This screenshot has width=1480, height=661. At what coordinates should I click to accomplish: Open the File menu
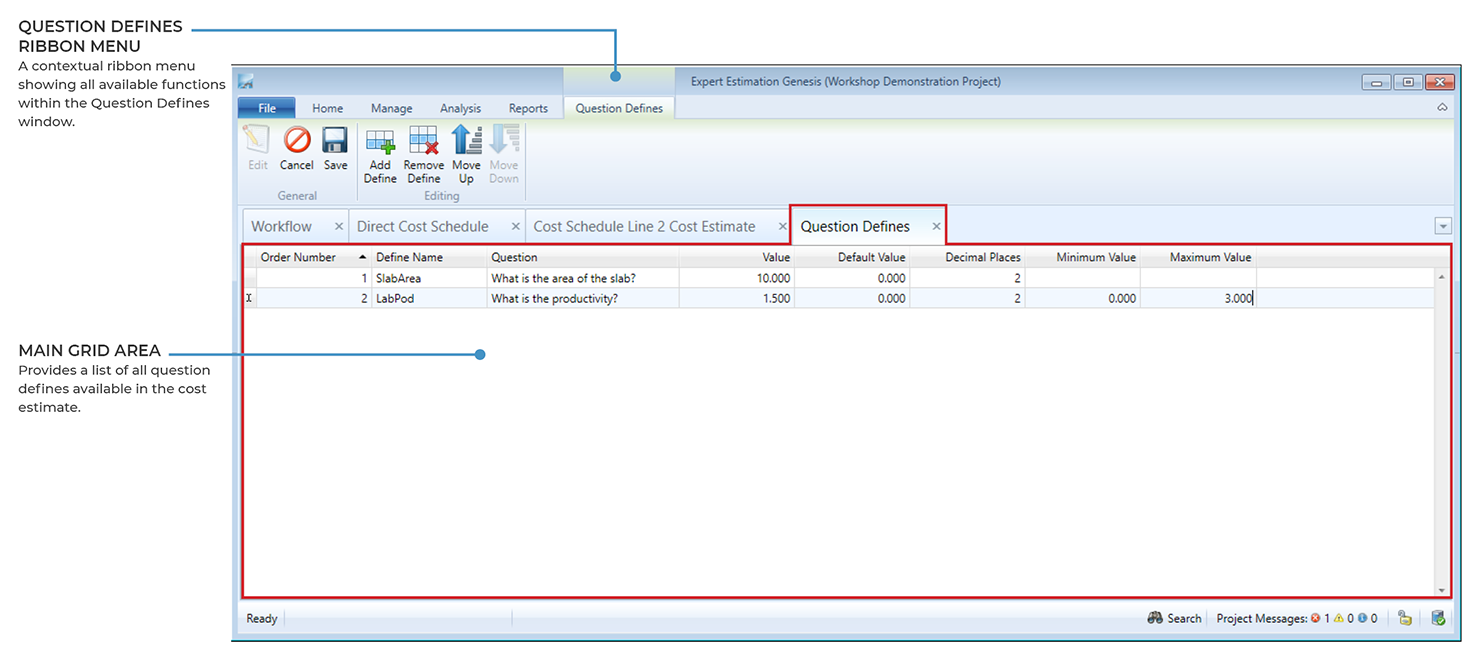pos(267,108)
